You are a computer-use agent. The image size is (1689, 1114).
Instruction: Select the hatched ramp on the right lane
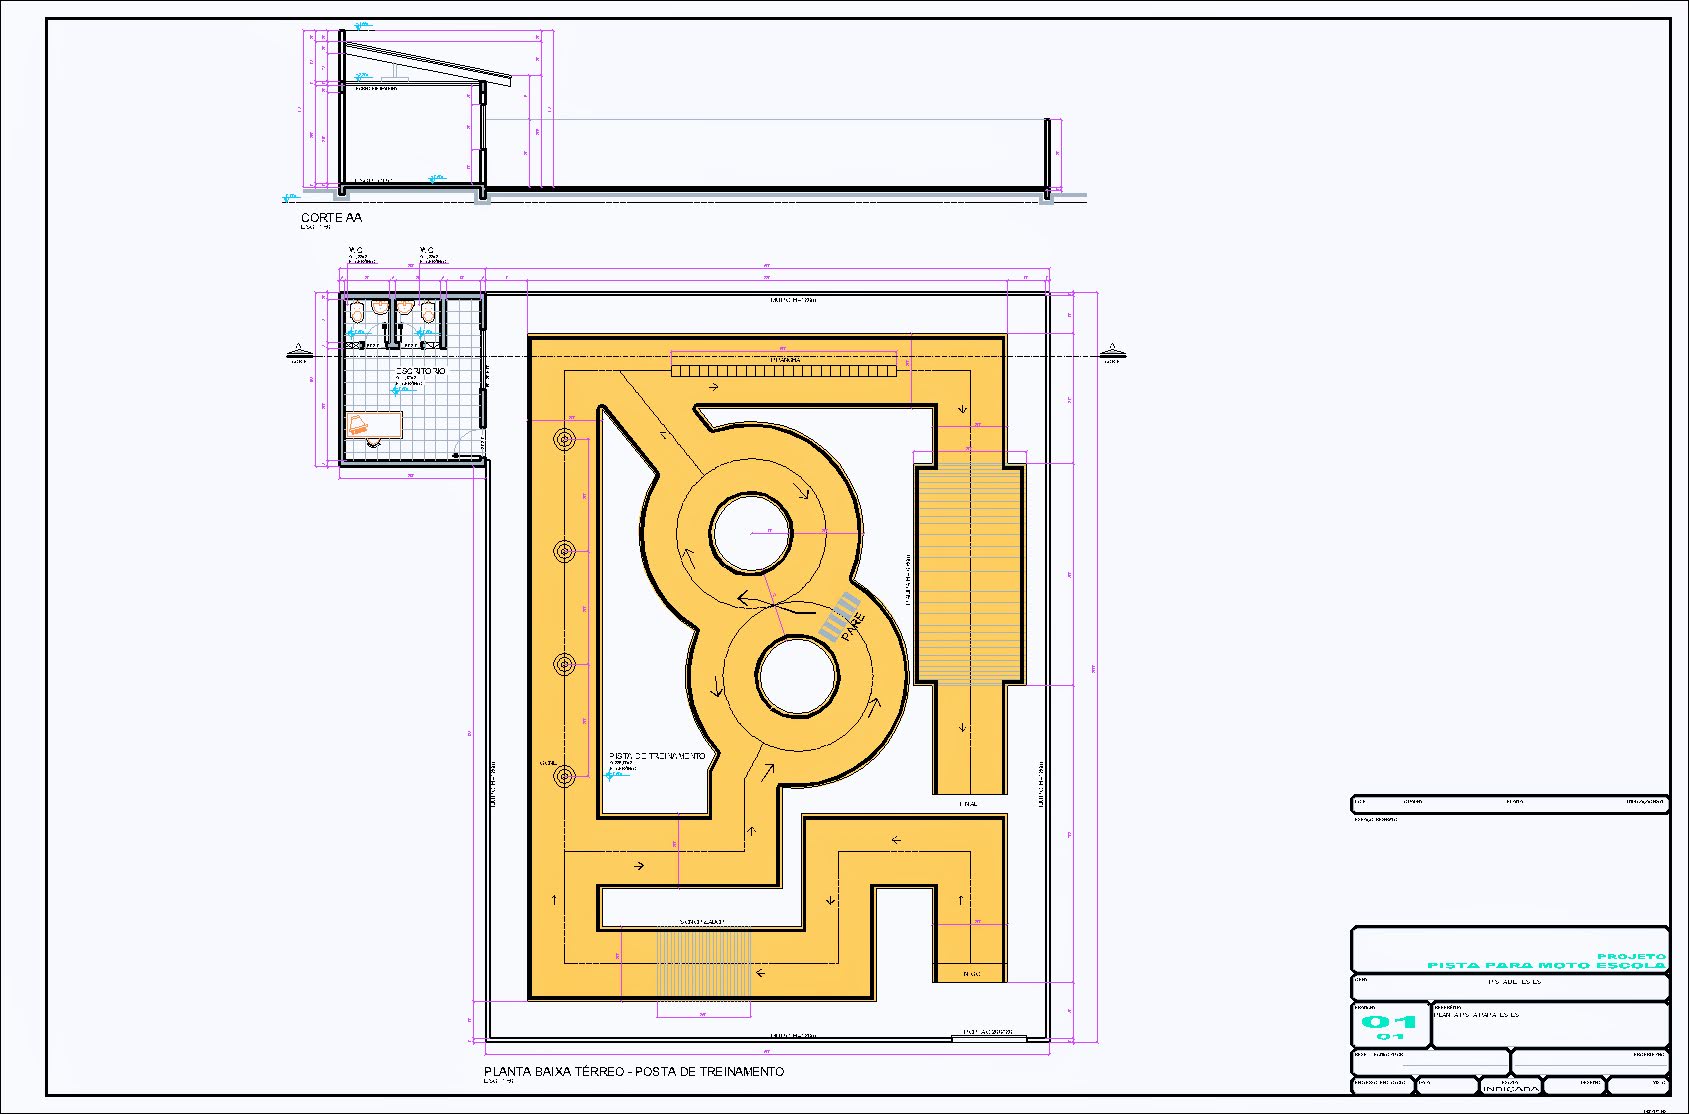pyautogui.click(x=970, y=573)
